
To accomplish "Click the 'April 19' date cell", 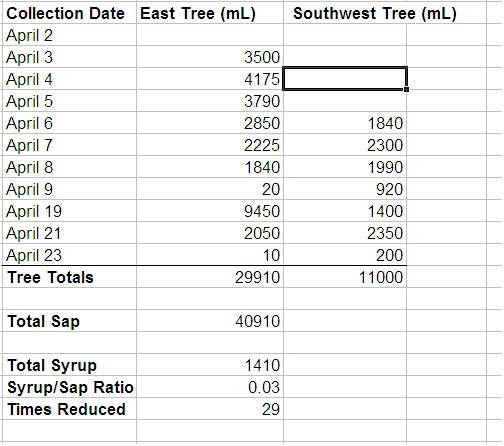I will click(x=69, y=211).
